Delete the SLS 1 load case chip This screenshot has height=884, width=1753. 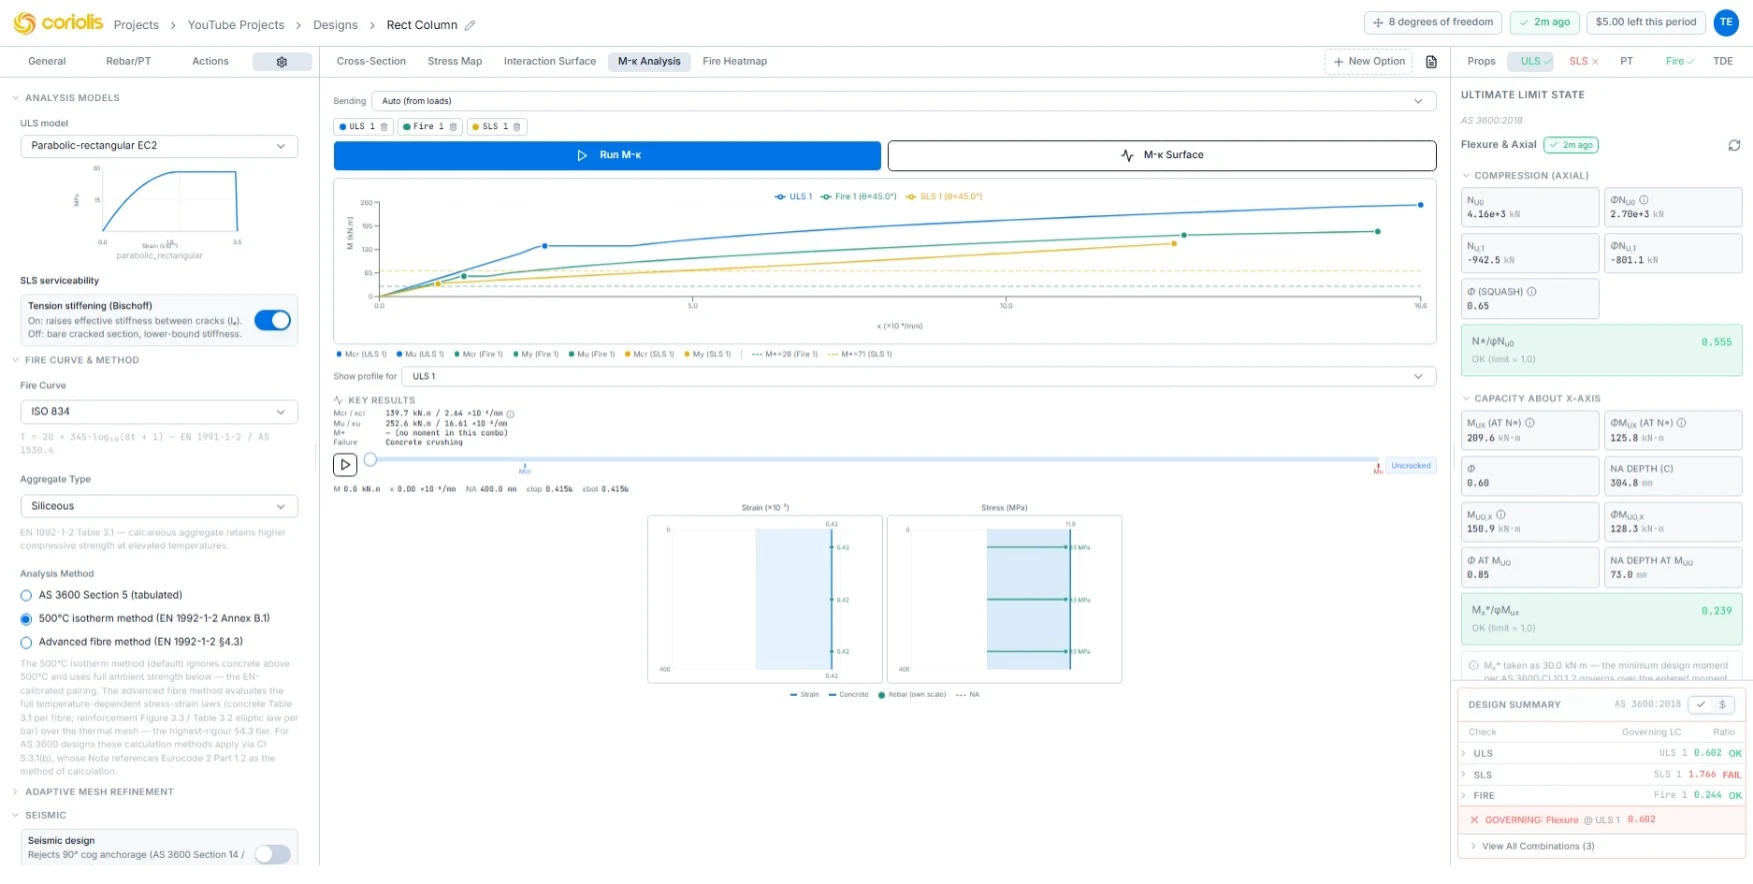coord(517,127)
